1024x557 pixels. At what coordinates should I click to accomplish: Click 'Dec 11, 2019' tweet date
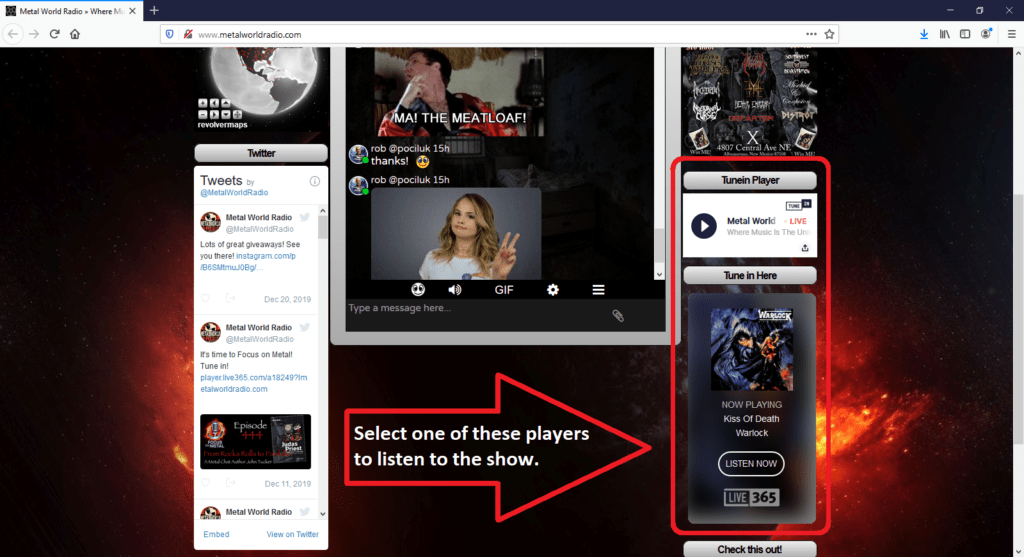(287, 484)
